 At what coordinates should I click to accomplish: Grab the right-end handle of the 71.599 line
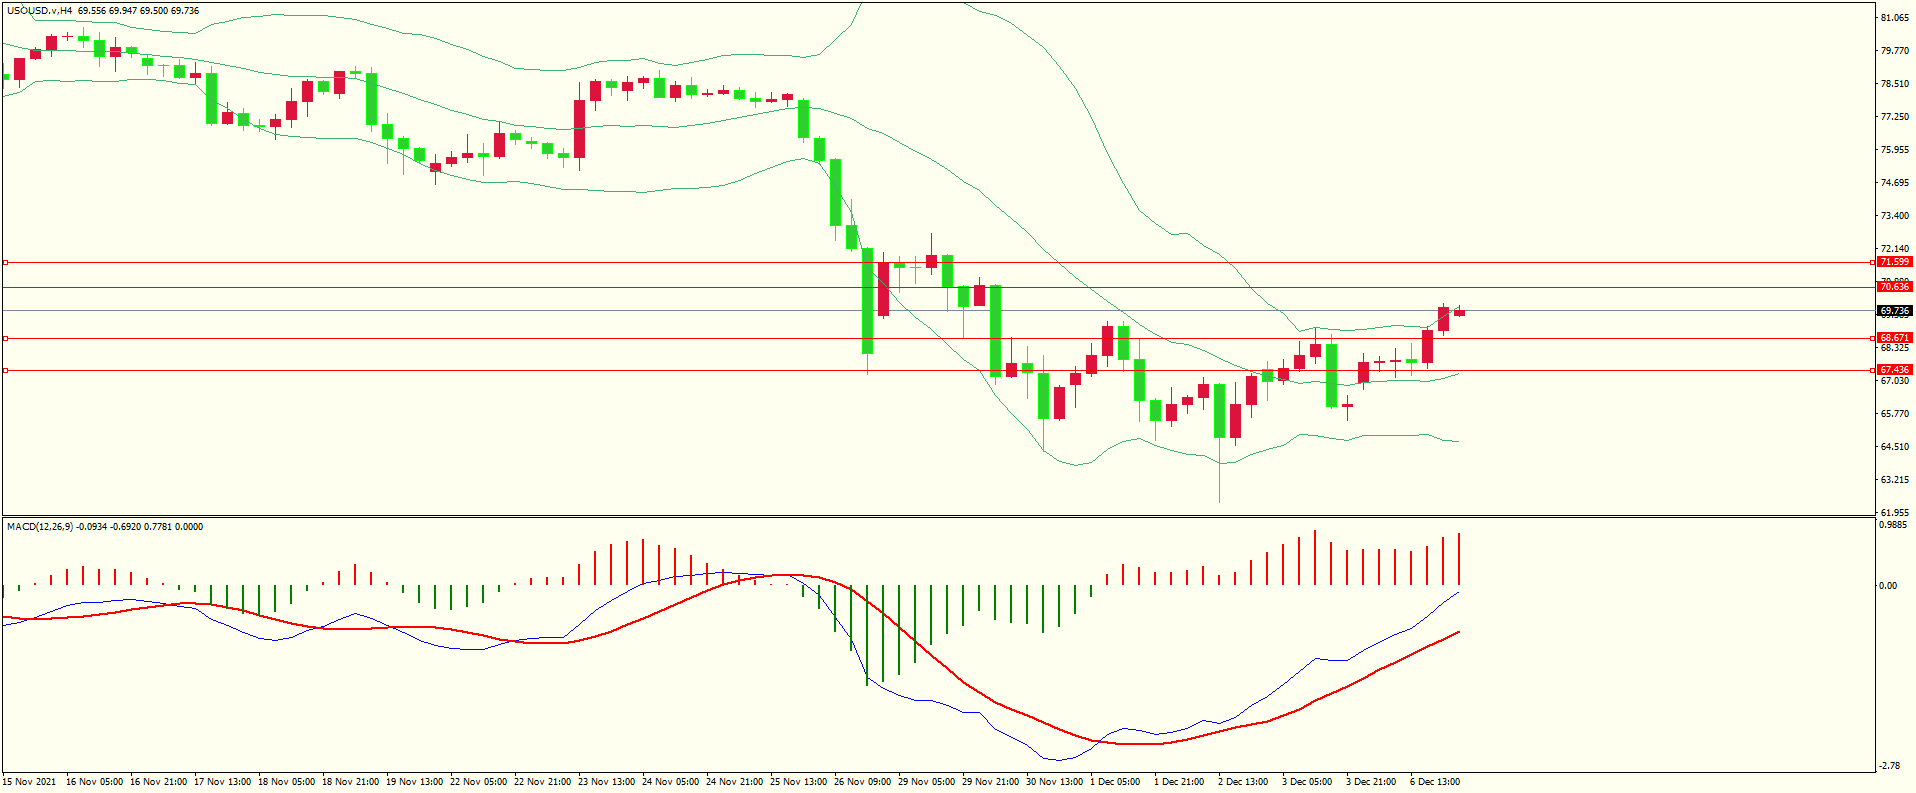click(x=1872, y=262)
